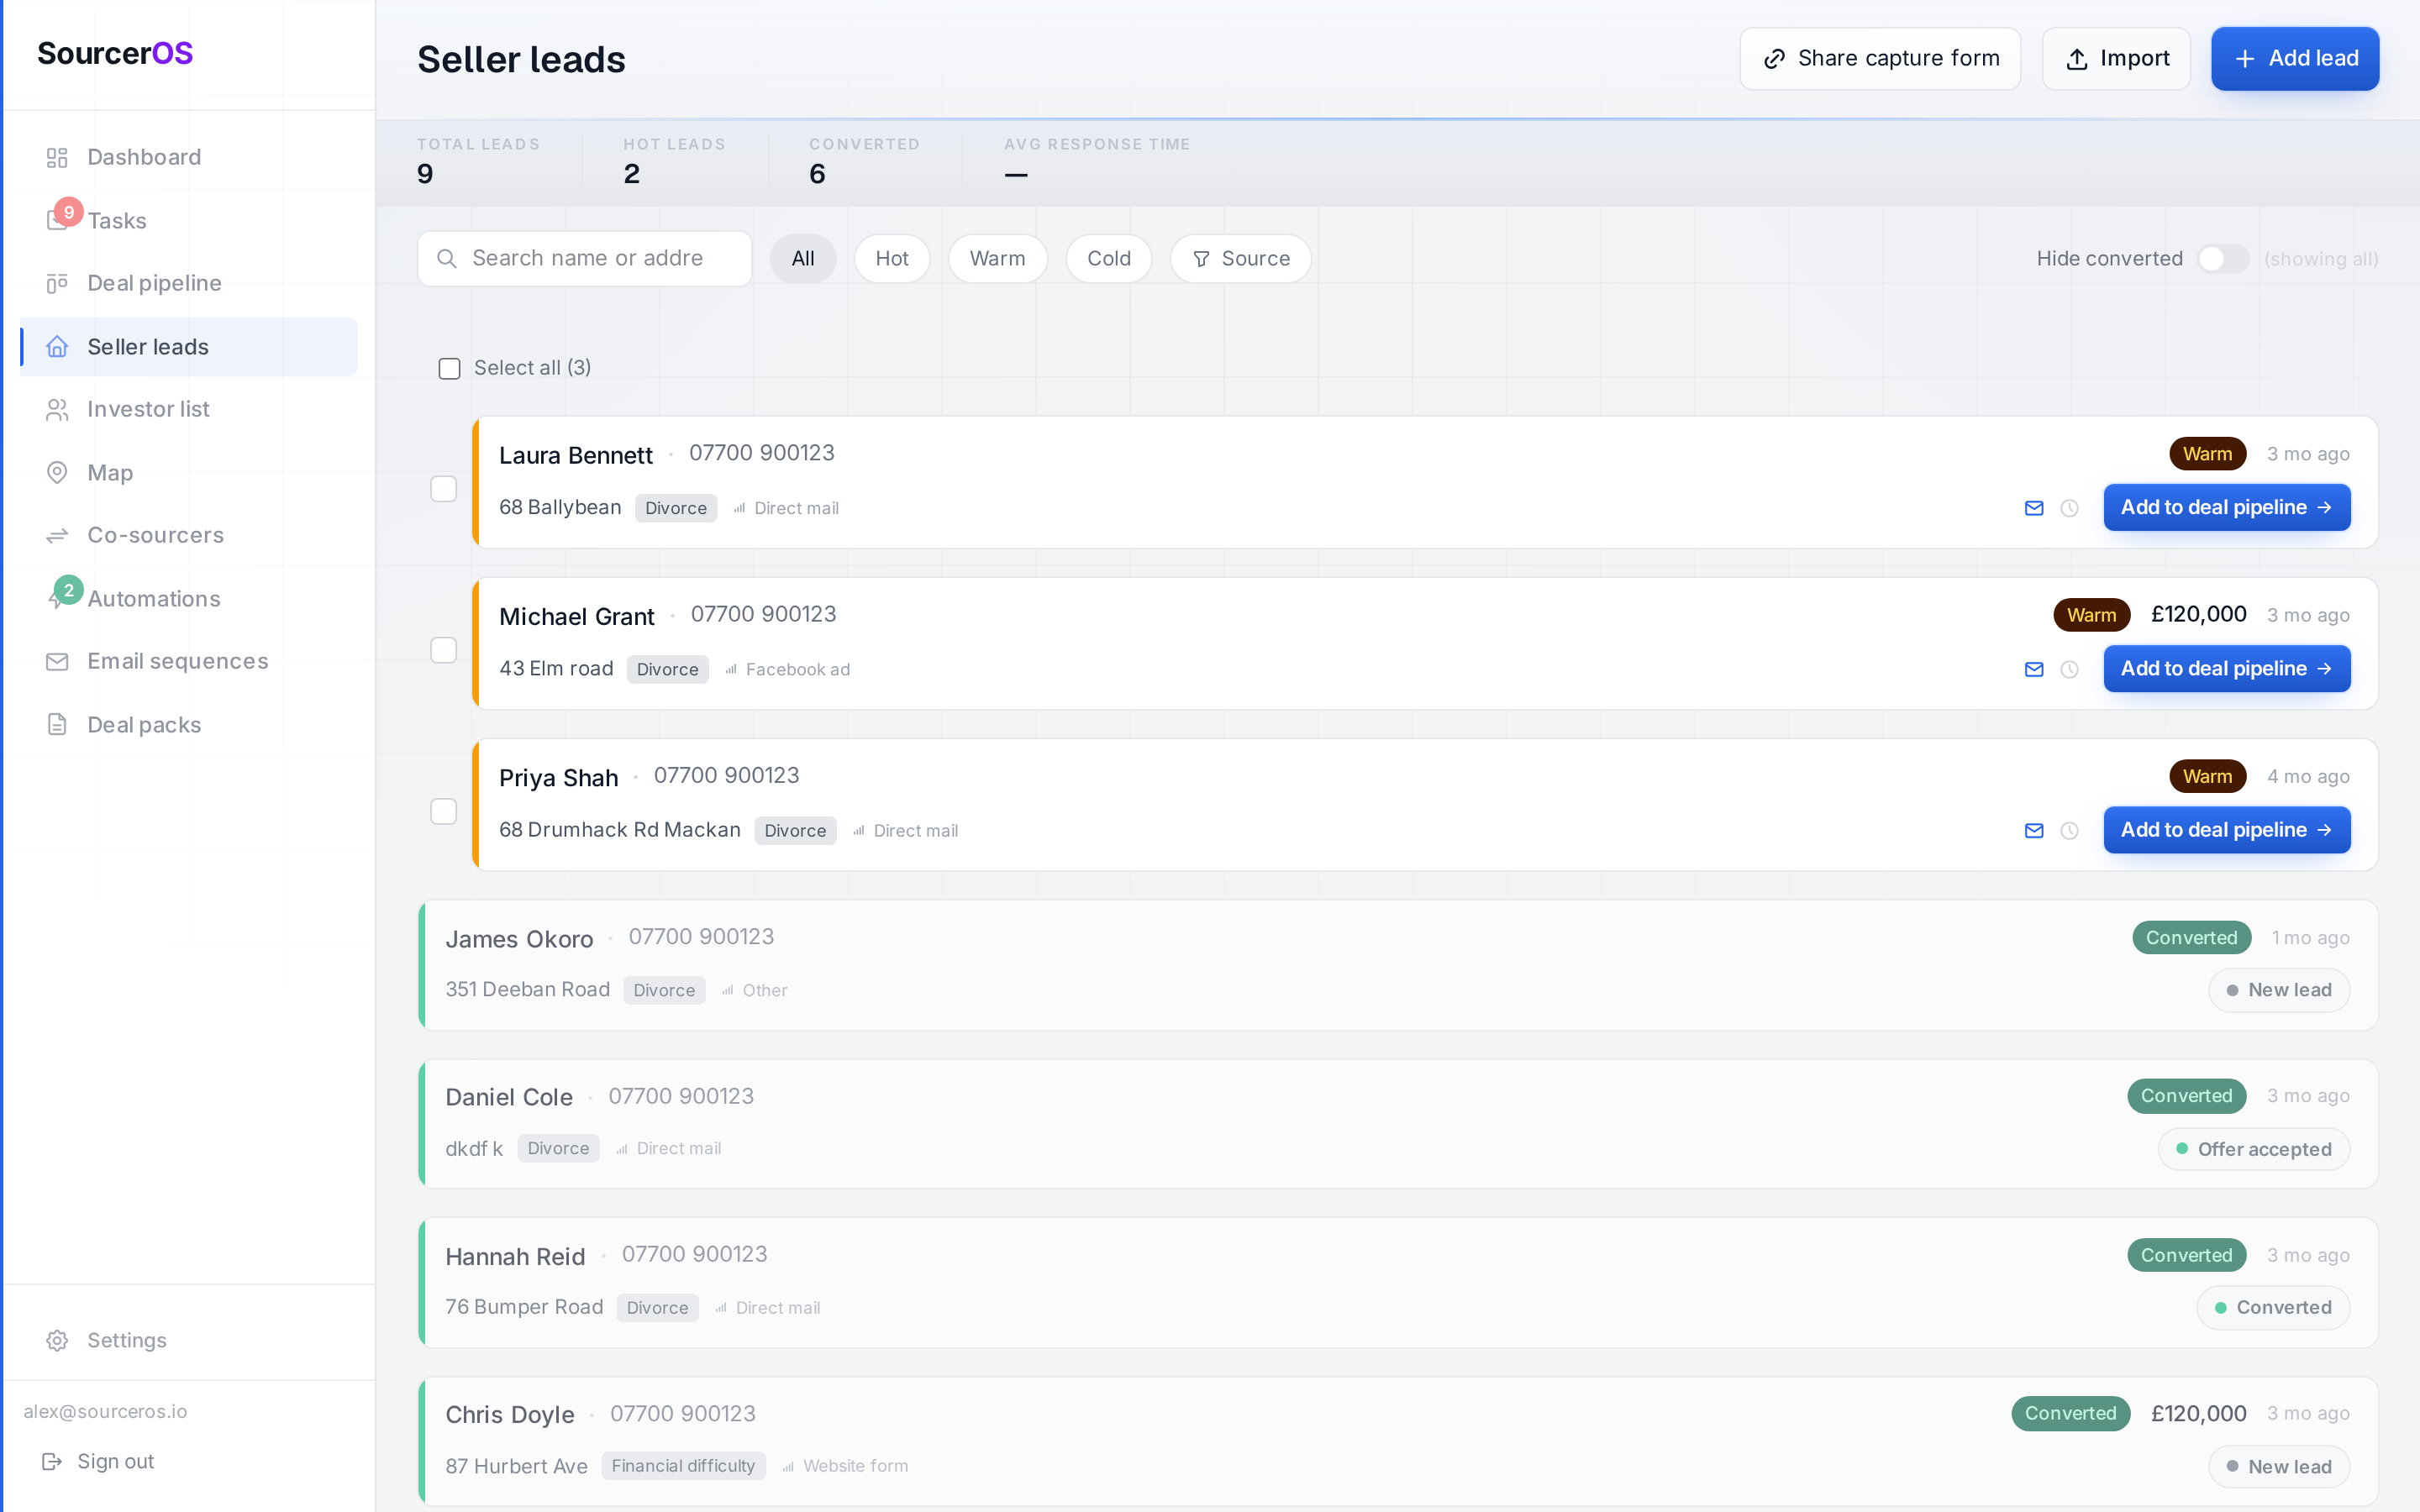Open Deal packs page

point(188,724)
